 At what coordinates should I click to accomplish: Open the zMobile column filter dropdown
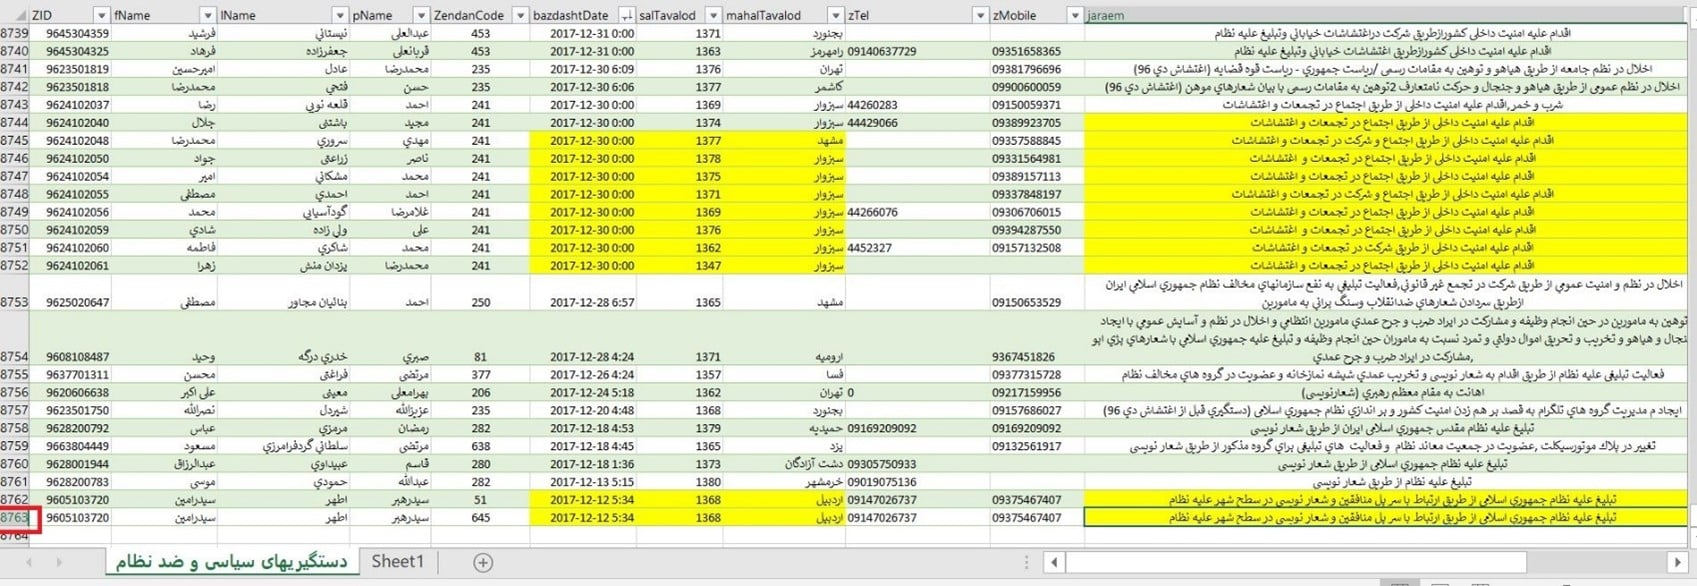[1074, 15]
